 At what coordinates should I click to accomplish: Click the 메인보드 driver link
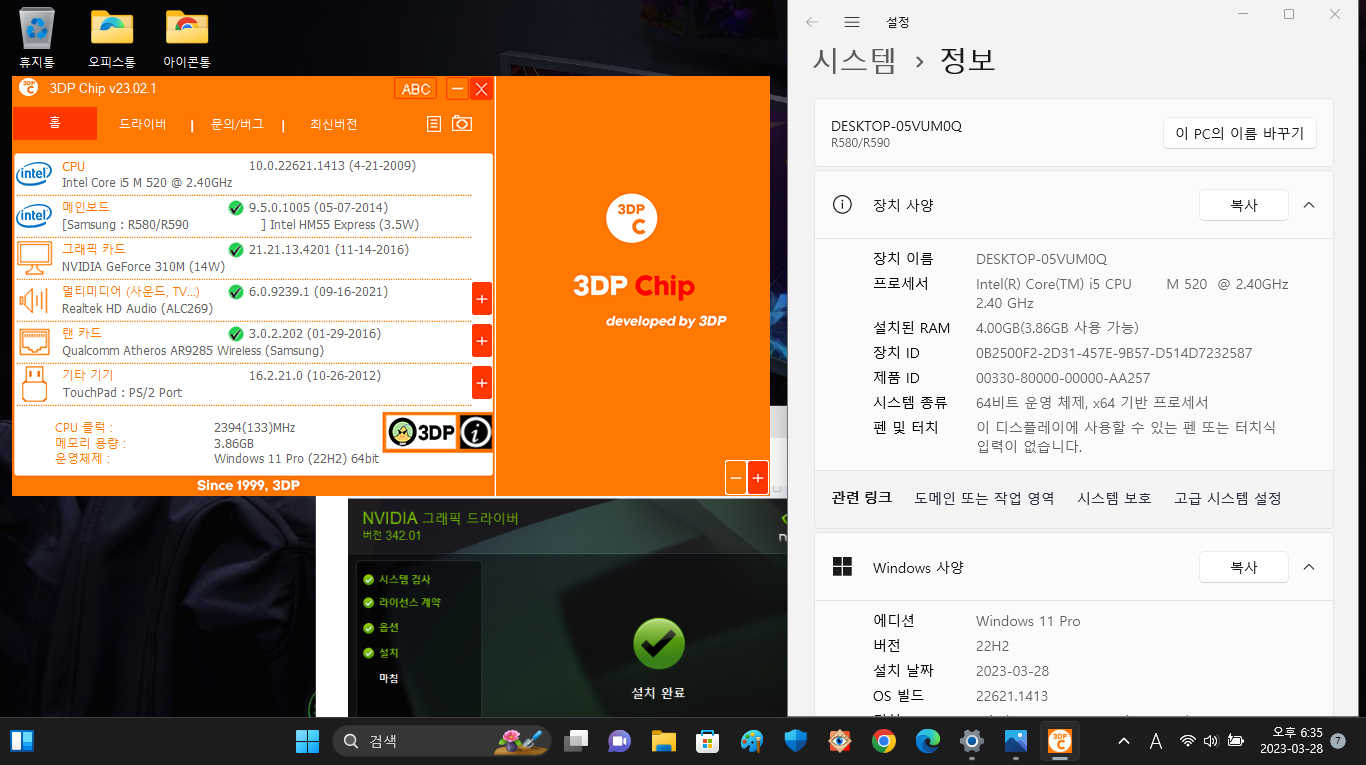click(86, 208)
